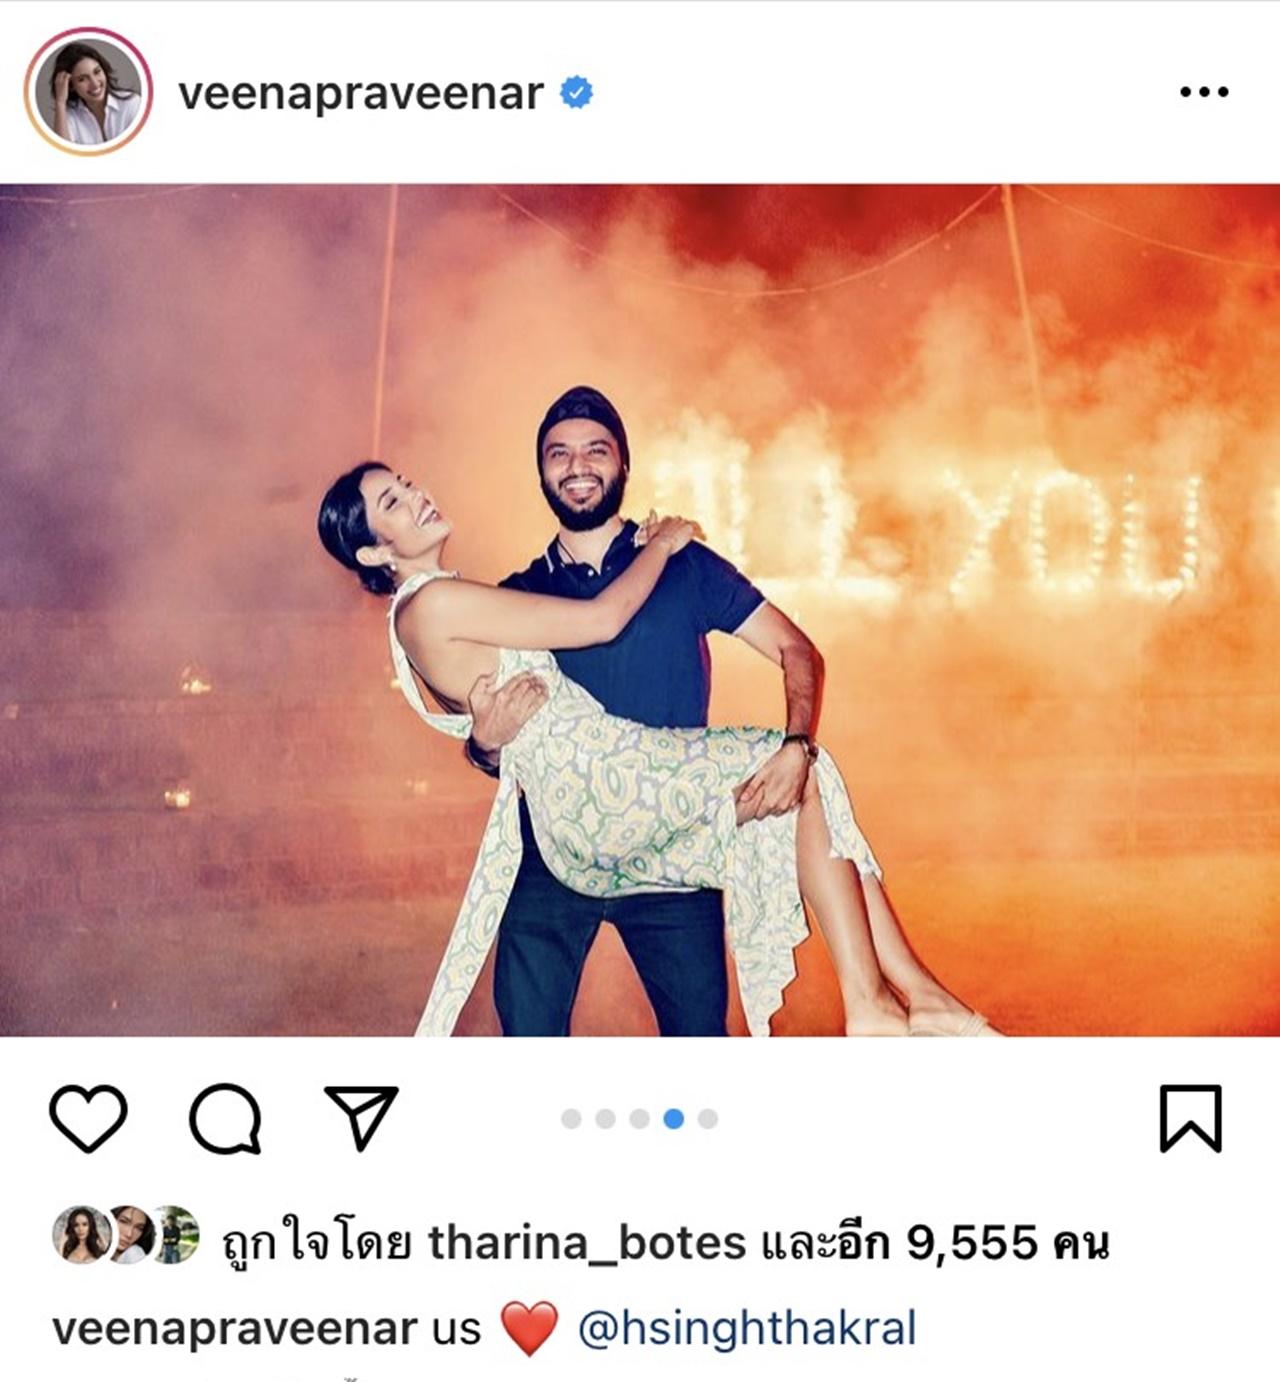Image resolution: width=1280 pixels, height=1382 pixels.
Task: Save post with the bookmark icon
Action: (x=1190, y=1118)
